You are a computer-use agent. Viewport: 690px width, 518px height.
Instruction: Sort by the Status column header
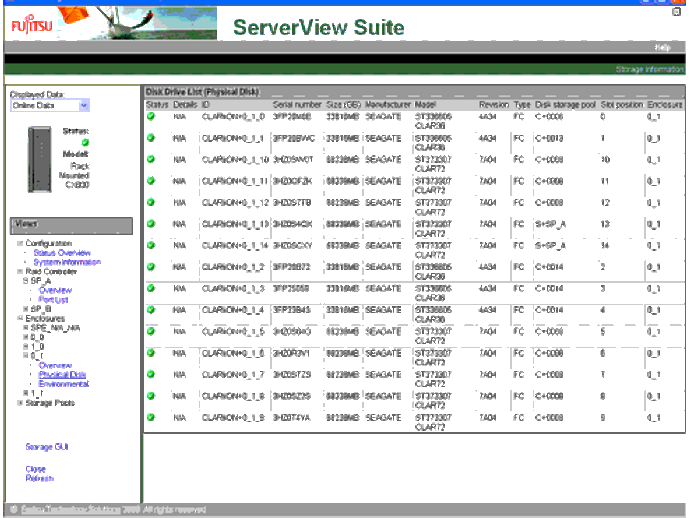(x=157, y=105)
